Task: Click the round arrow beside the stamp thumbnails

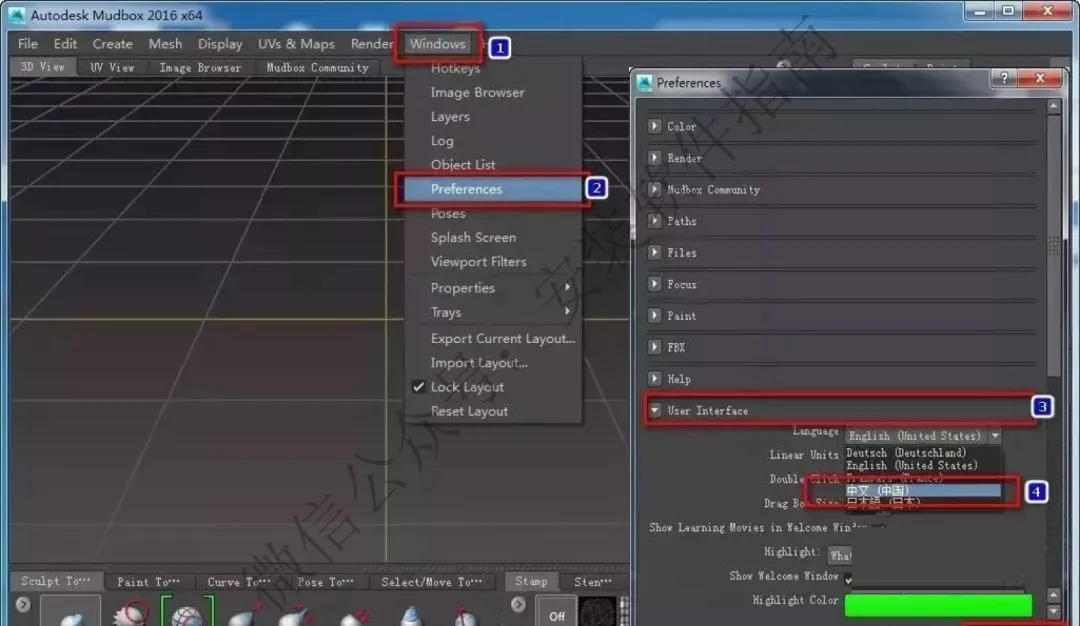Action: 518,604
